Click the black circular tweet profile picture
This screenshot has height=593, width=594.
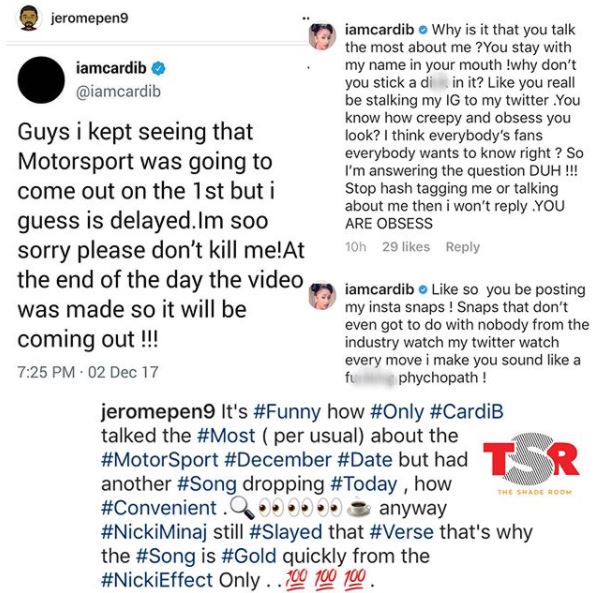41,80
